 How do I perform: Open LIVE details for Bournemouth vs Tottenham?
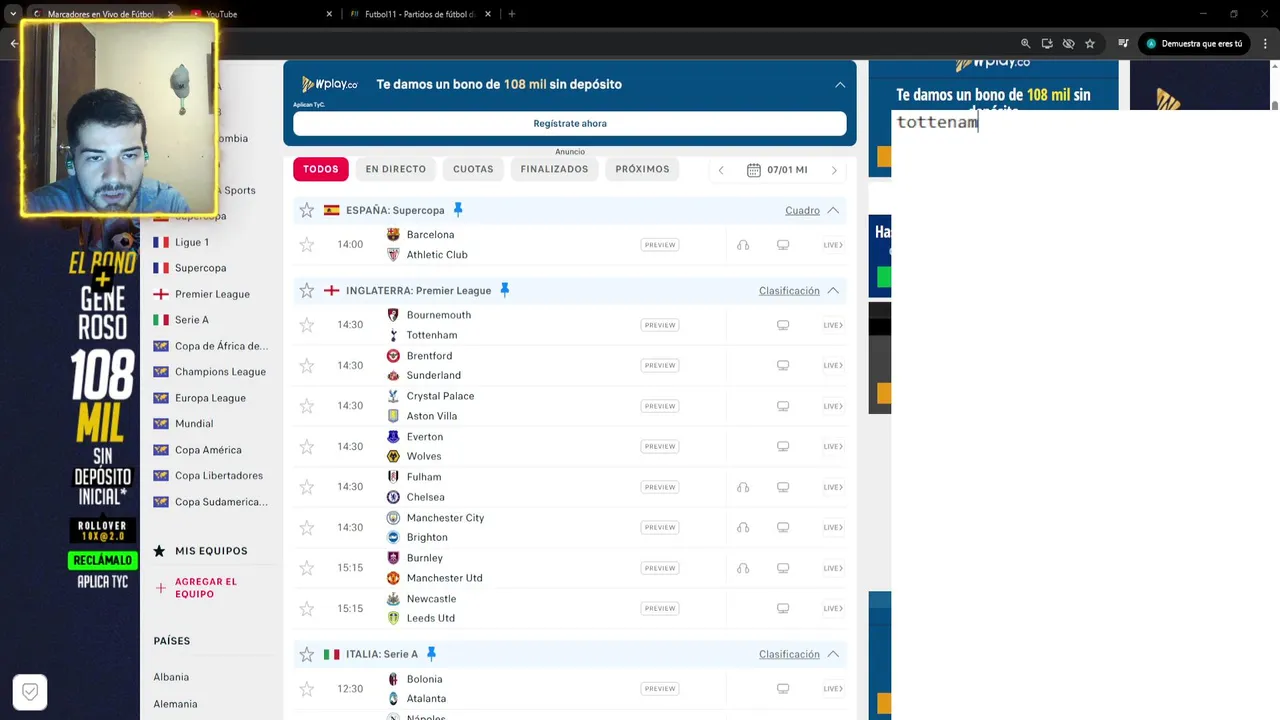pyautogui.click(x=833, y=325)
